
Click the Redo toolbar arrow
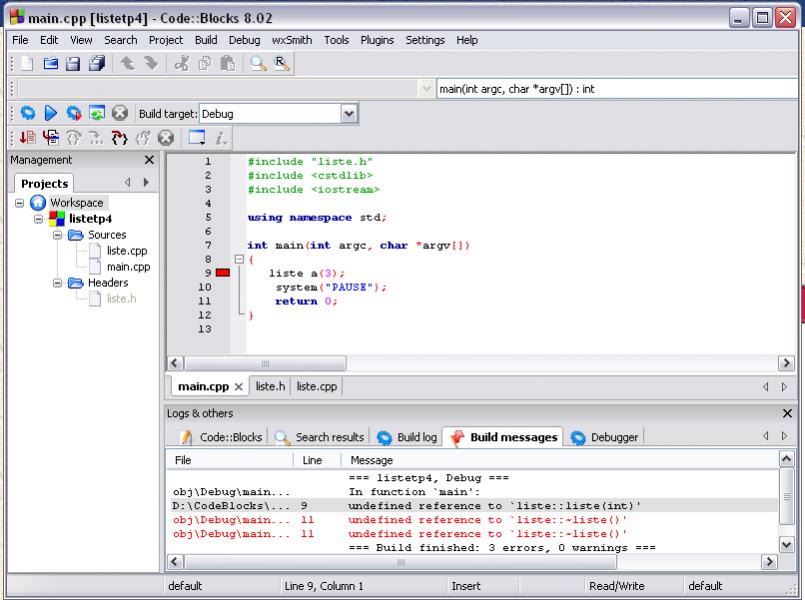pos(151,64)
